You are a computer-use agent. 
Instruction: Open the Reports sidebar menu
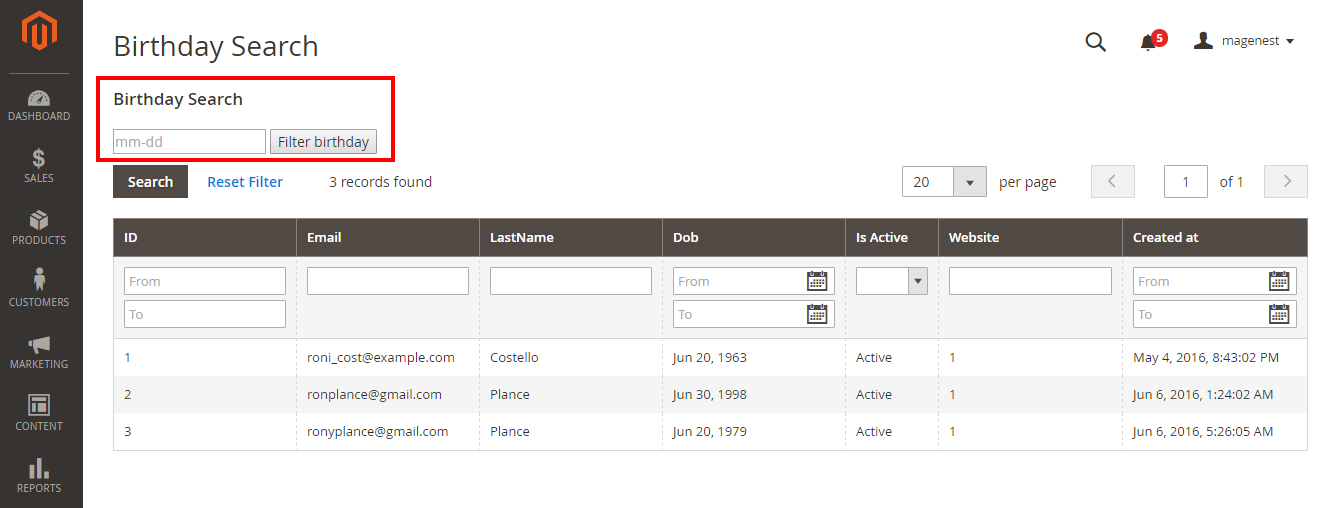pos(40,477)
